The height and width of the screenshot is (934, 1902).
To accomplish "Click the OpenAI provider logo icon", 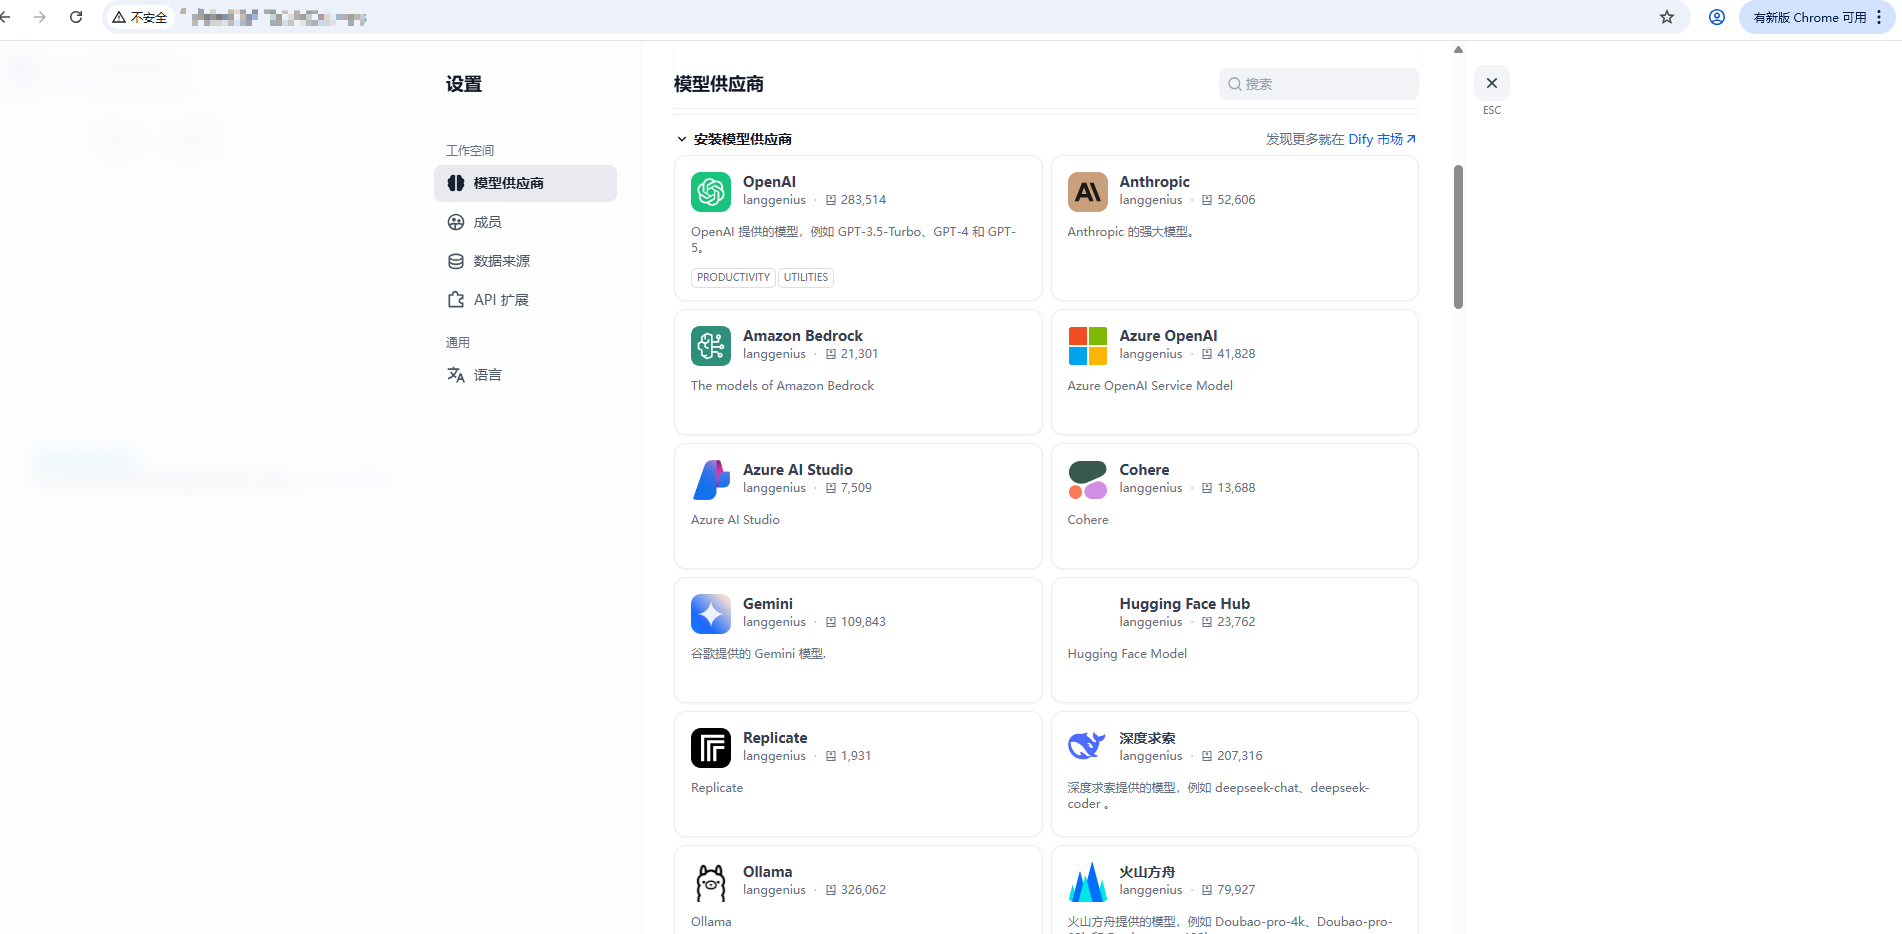I will click(711, 192).
